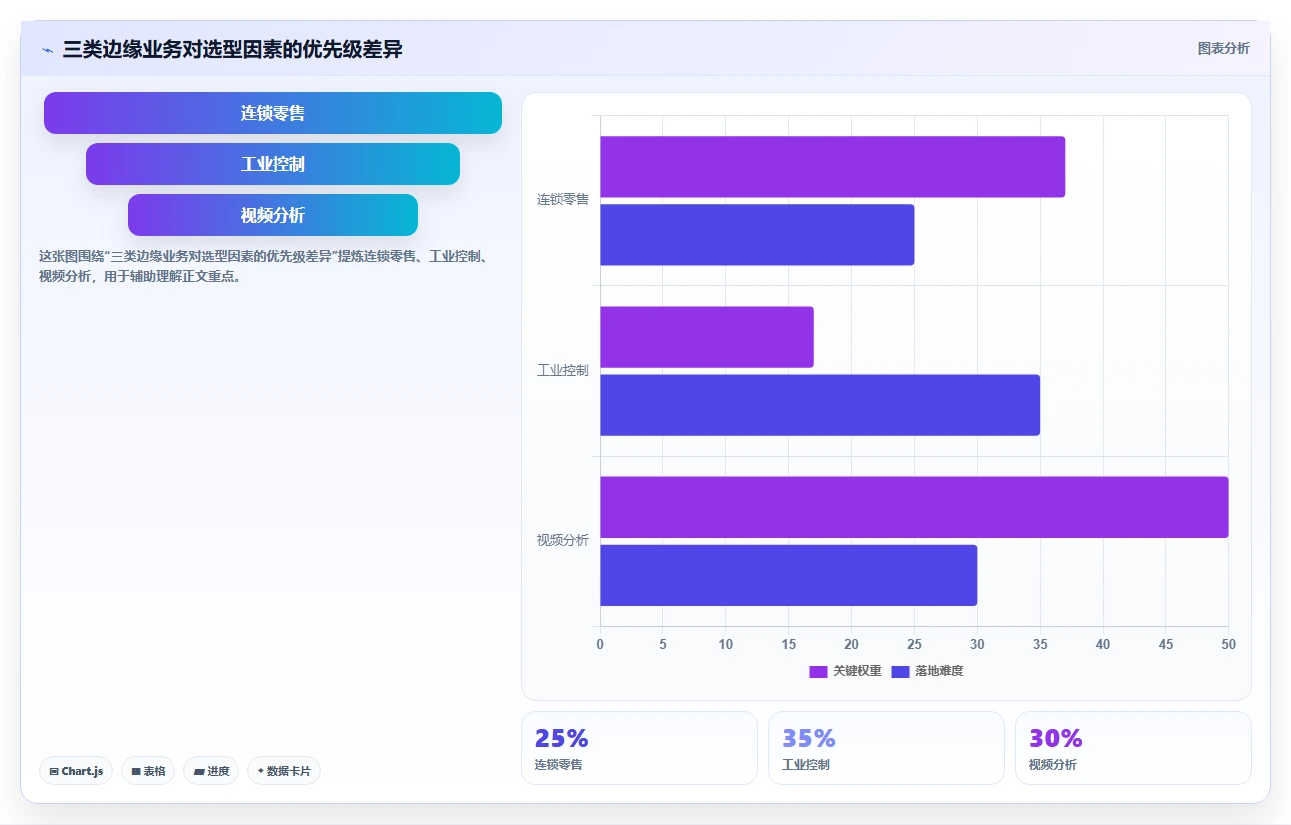Screen dimensions: 1291x825
Task: Click y-axis label 连锁零售 in chart
Action: point(563,200)
